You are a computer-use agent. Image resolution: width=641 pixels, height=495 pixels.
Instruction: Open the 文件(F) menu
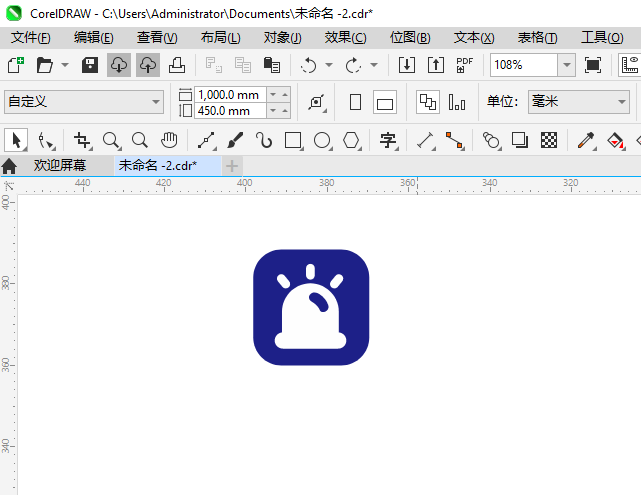coord(31,38)
